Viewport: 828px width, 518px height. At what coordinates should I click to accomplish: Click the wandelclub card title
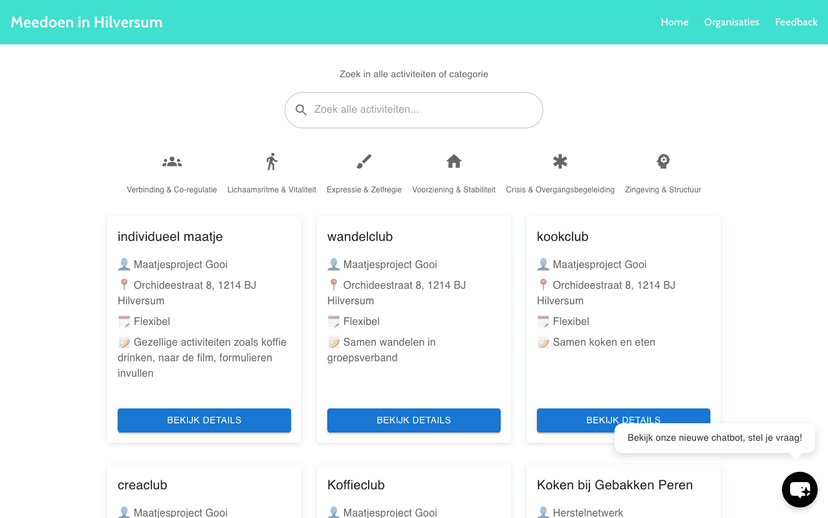click(x=360, y=237)
